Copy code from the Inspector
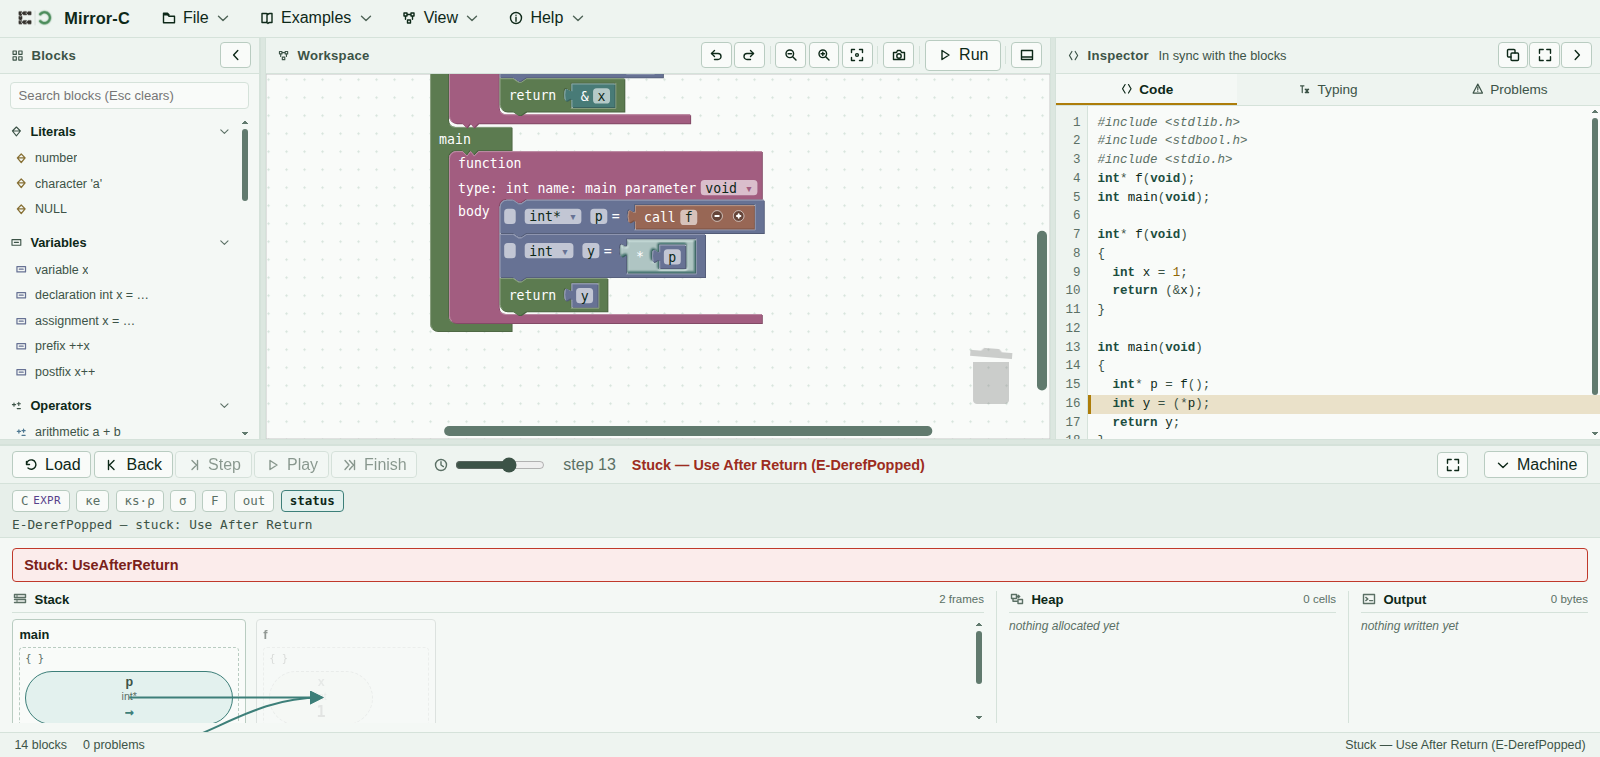Image resolution: width=1600 pixels, height=757 pixels. (1513, 55)
